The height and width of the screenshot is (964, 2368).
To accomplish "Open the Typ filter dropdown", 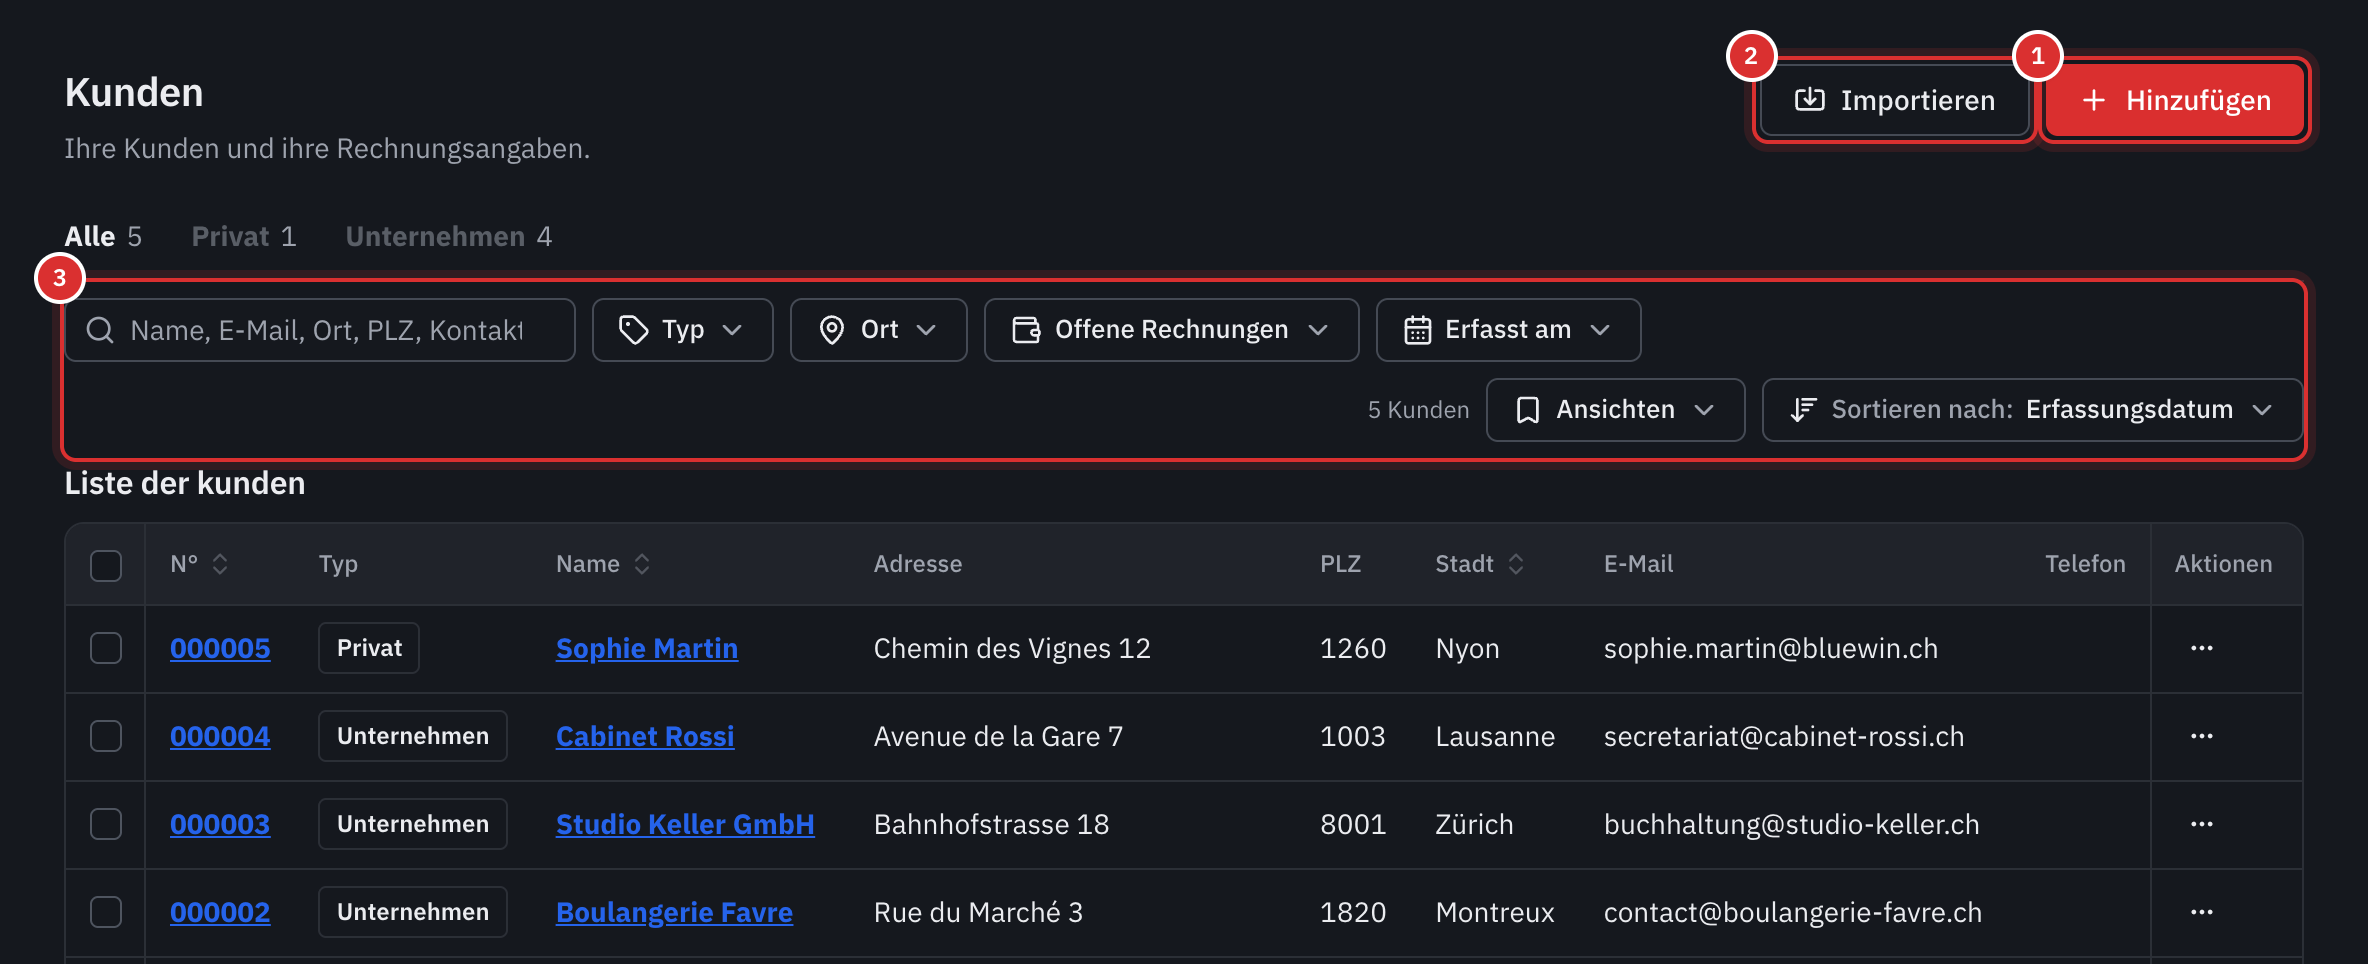I will tap(682, 330).
